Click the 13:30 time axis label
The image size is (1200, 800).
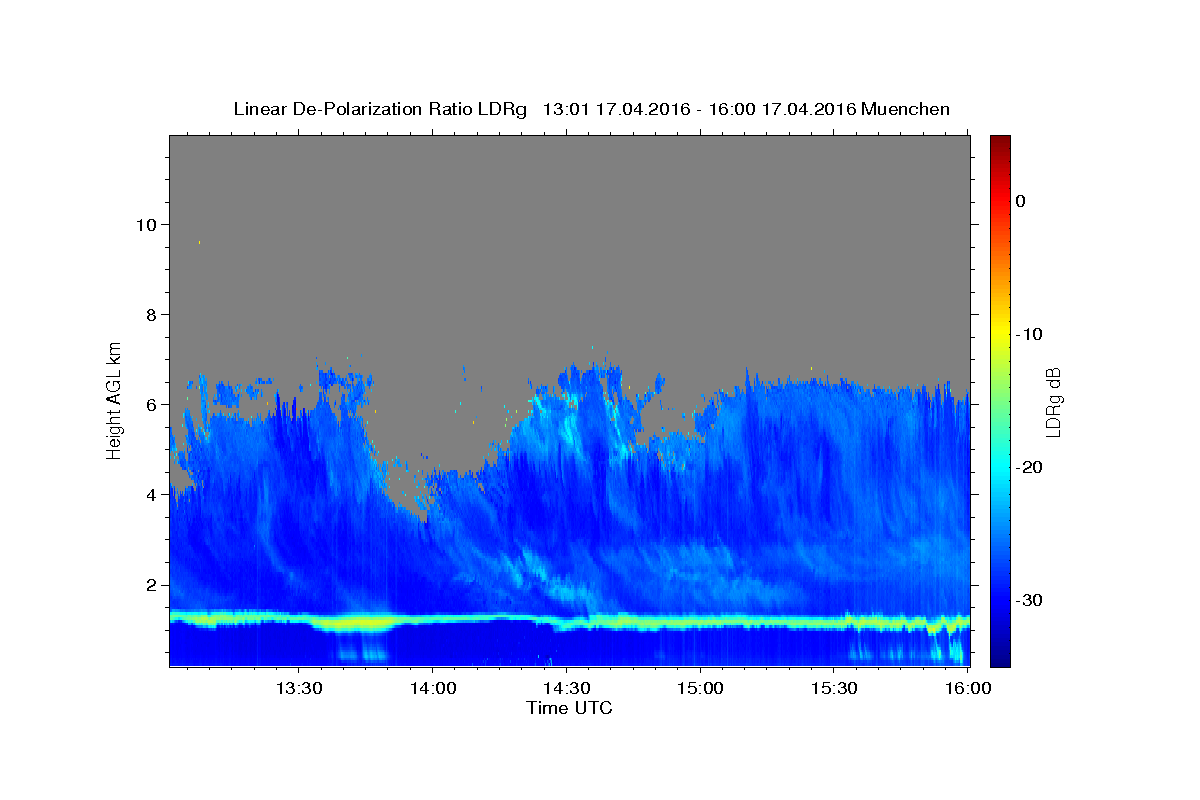[298, 689]
